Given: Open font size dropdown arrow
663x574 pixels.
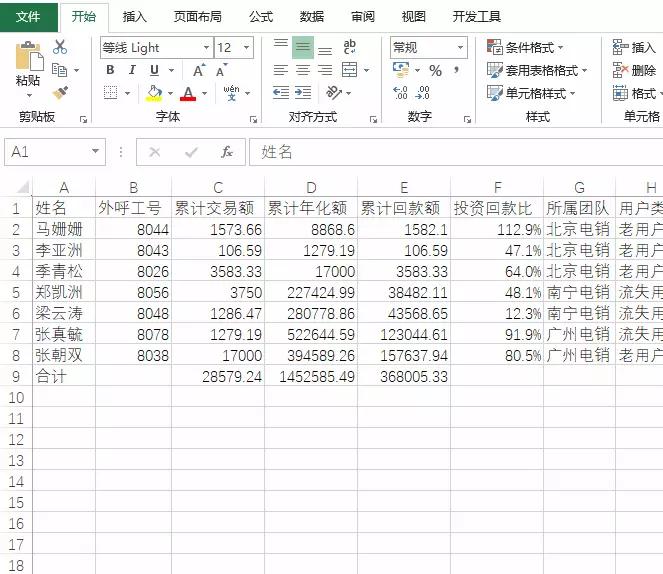Looking at the screenshot, I should 246,47.
